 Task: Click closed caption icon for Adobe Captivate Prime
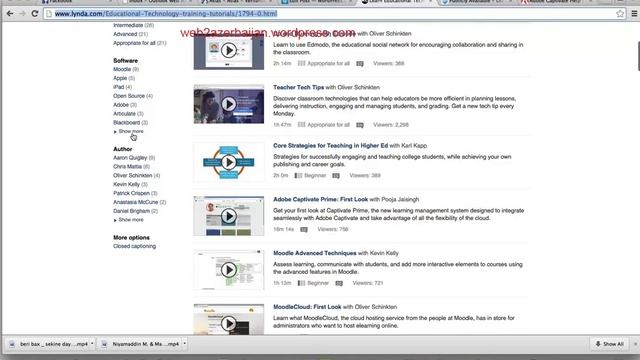(304, 229)
